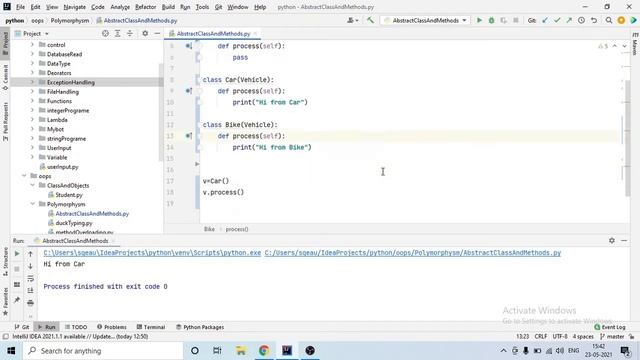The height and width of the screenshot is (360, 640).
Task: Toggle soft-wrap in Run console
Action: tap(30, 278)
